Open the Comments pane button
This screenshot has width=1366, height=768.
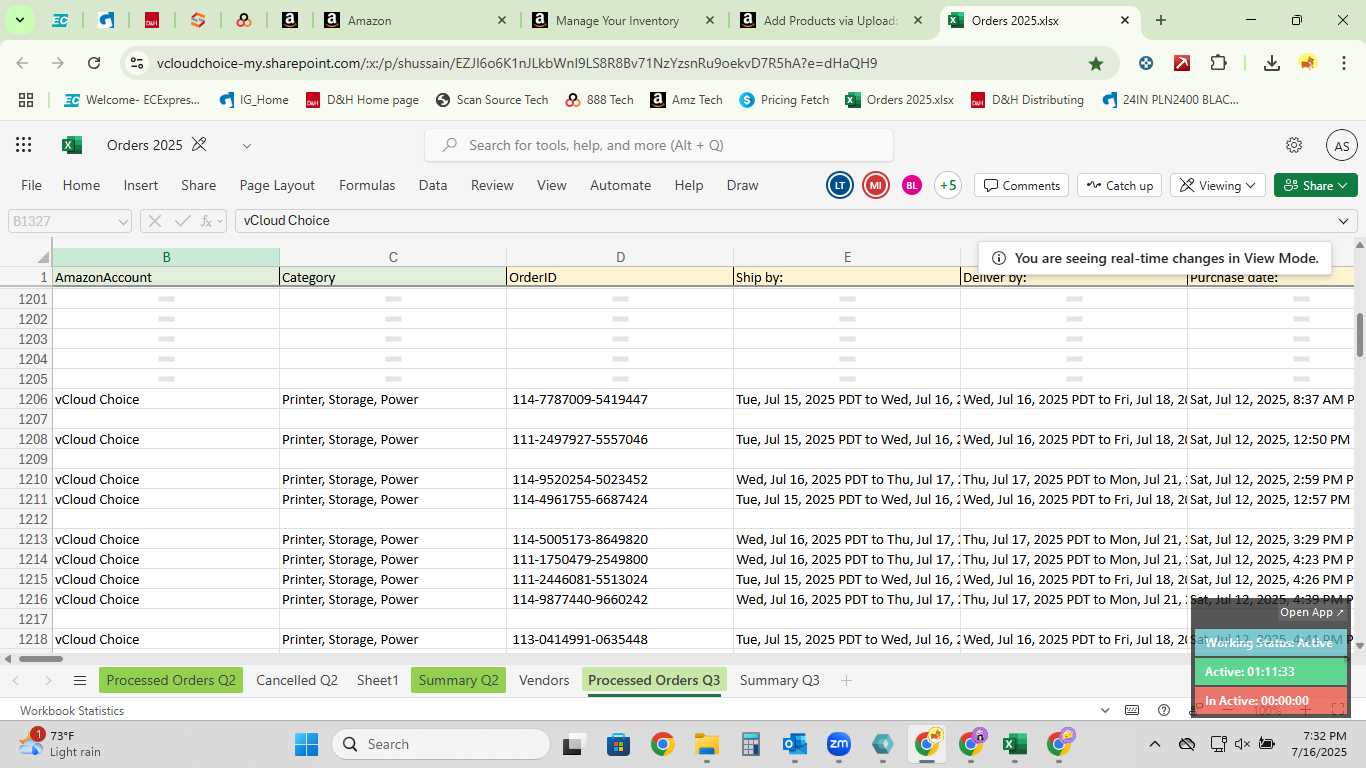1022,185
